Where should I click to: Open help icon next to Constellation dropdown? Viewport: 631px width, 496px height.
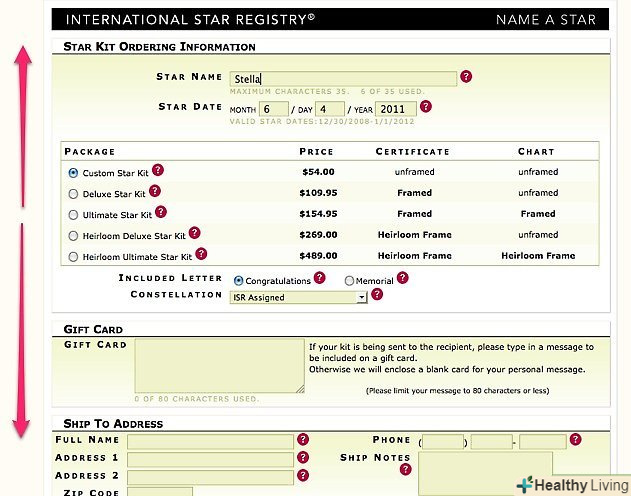pos(377,295)
